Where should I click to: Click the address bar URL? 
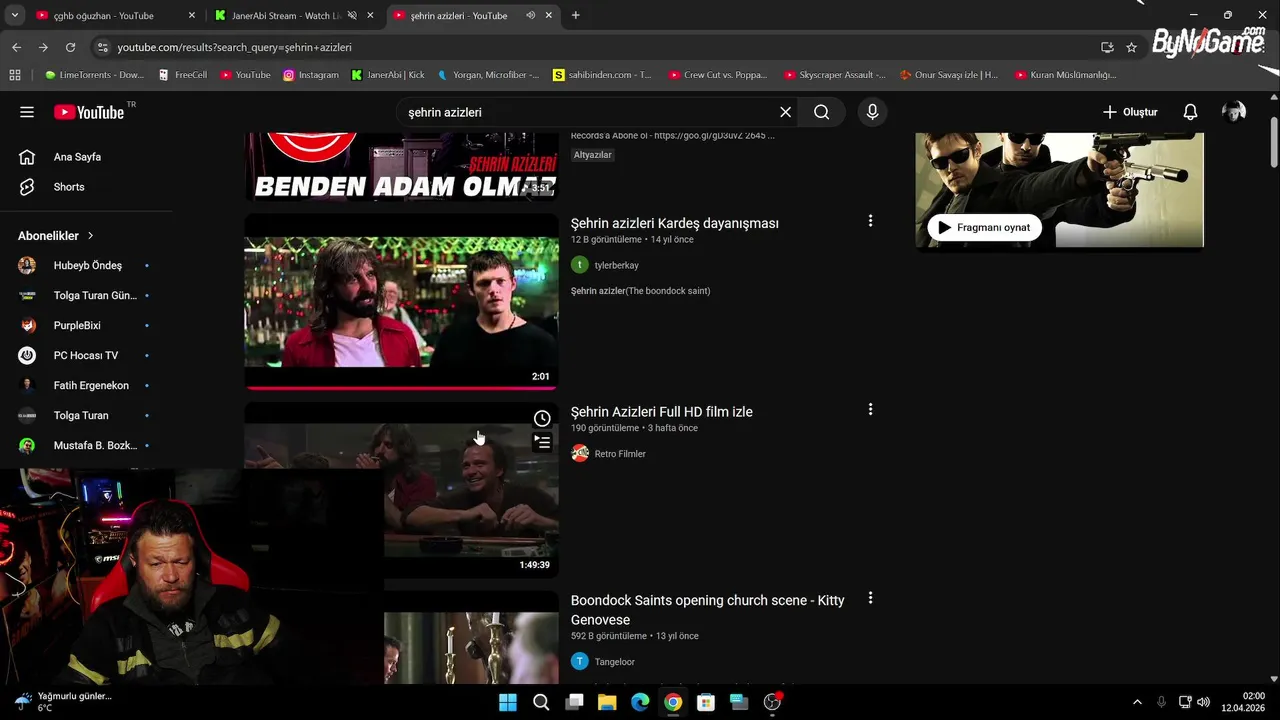(234, 47)
